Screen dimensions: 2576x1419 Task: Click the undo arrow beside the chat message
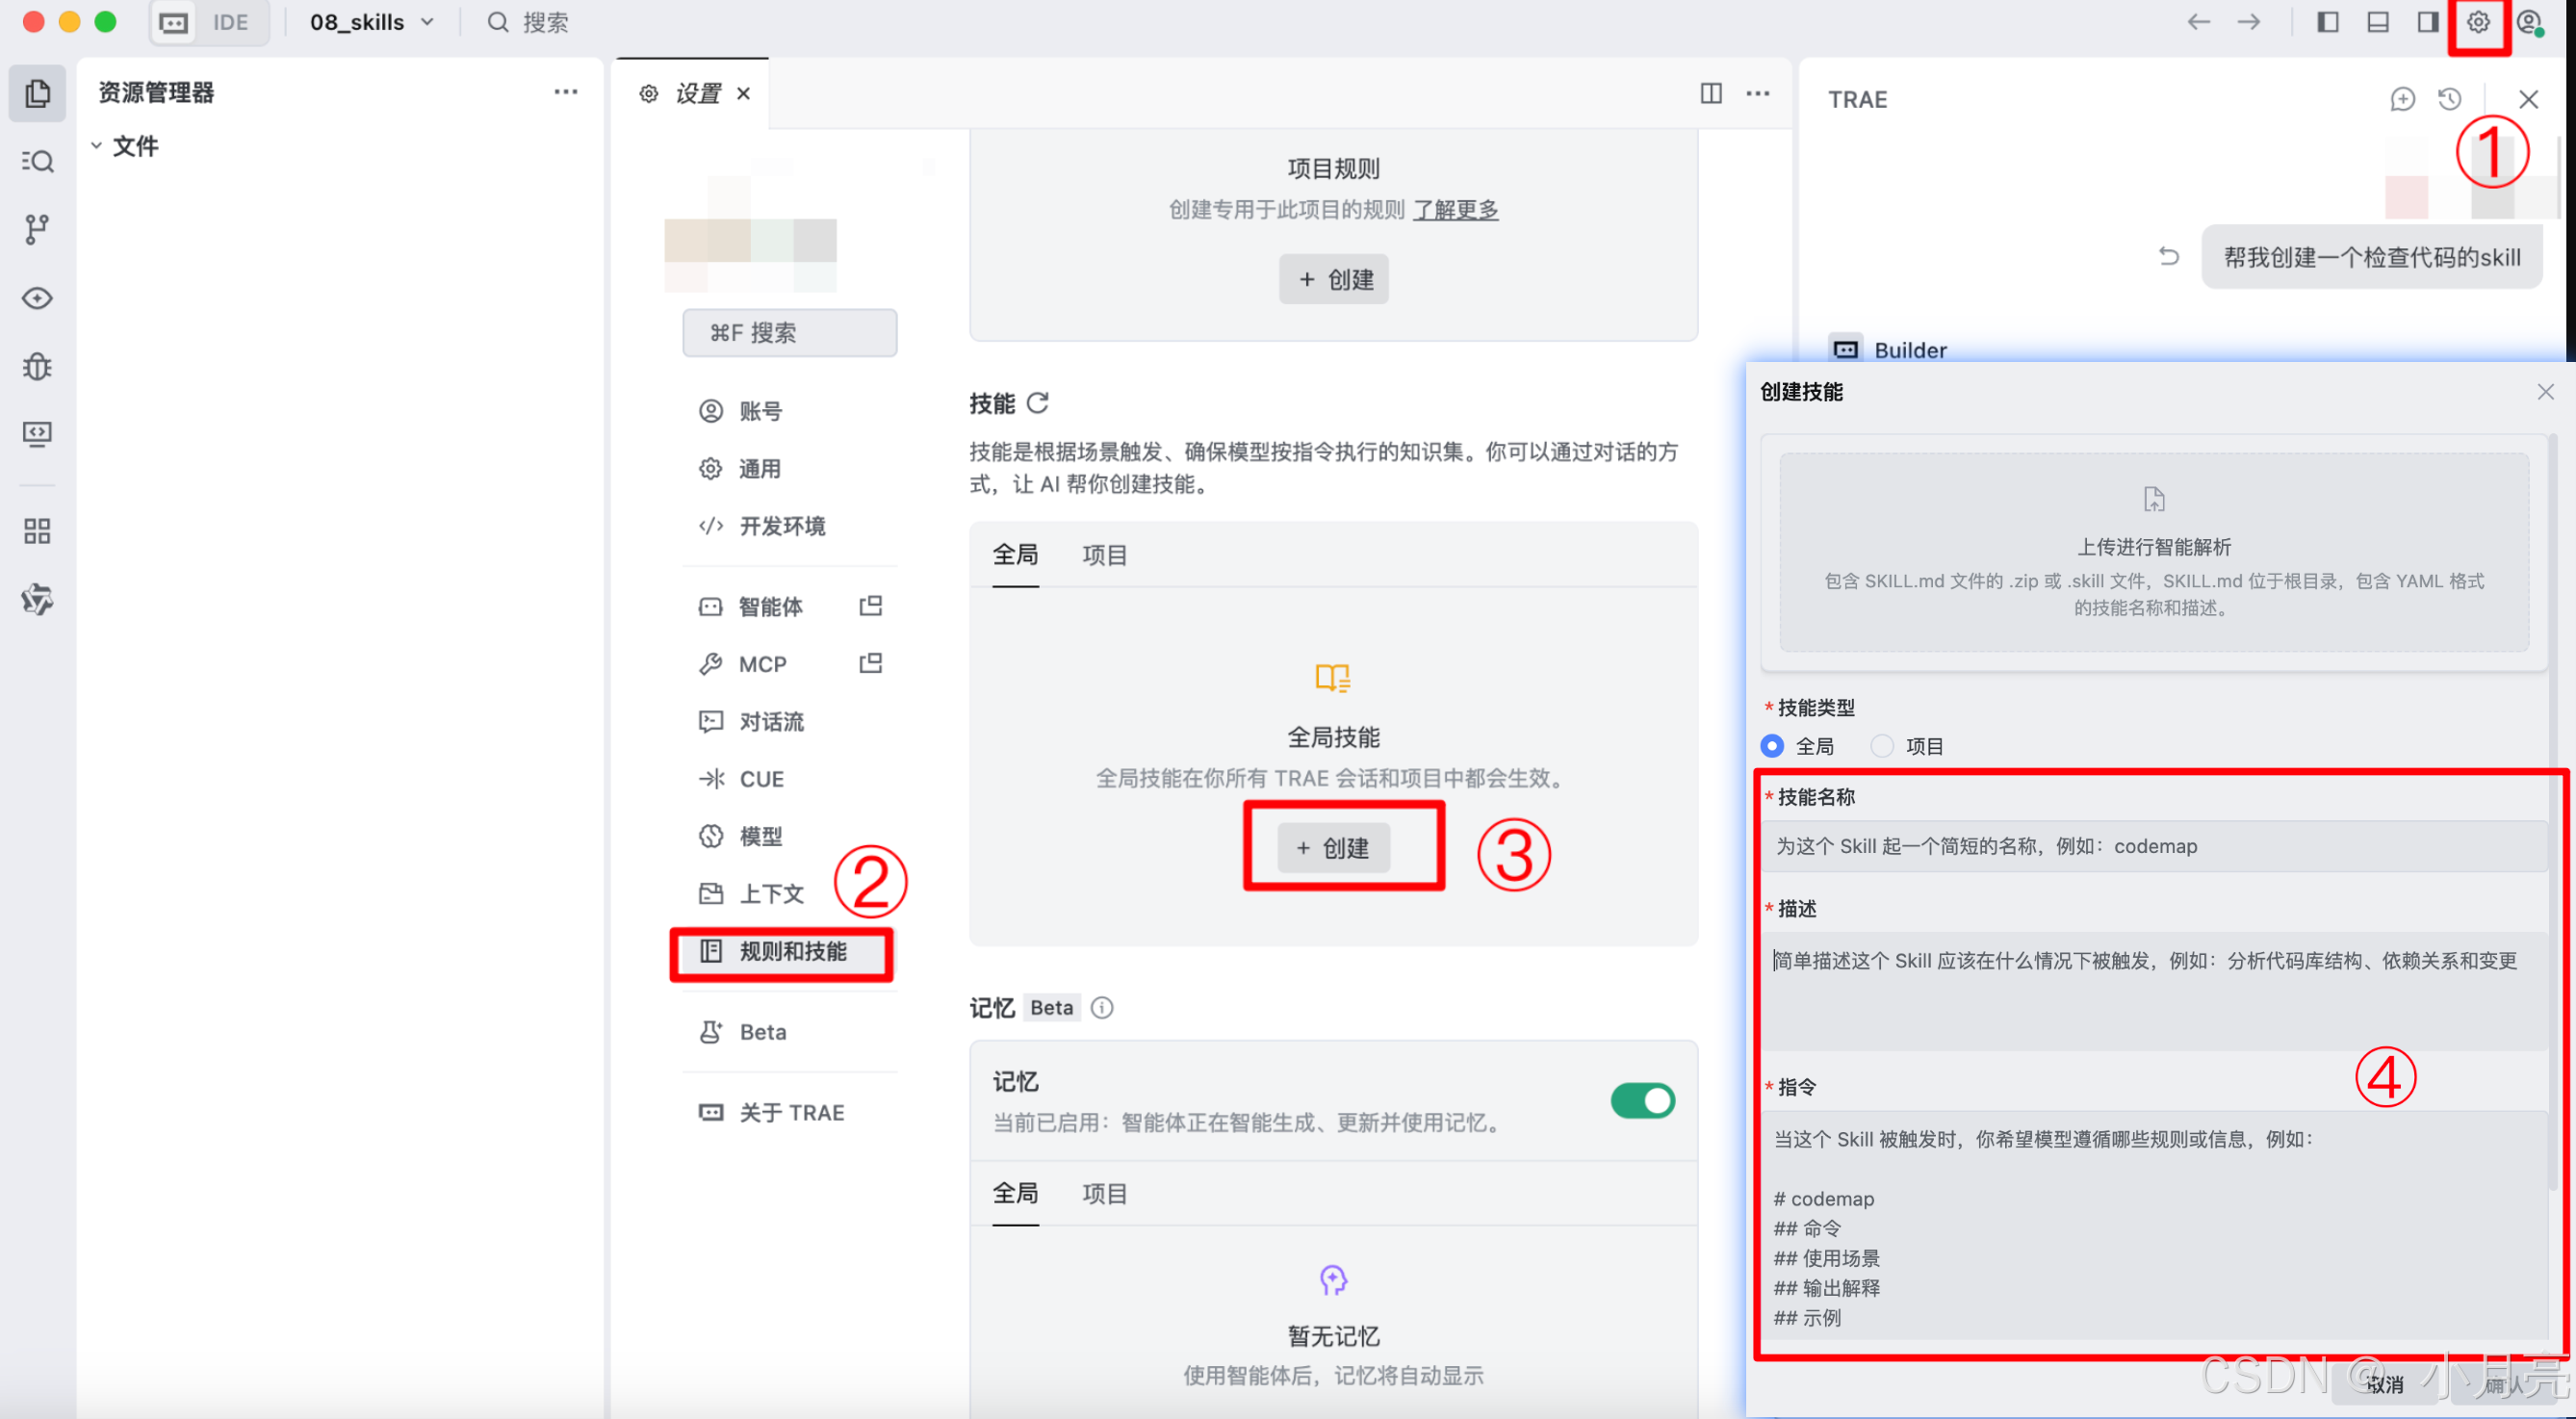pos(2168,257)
